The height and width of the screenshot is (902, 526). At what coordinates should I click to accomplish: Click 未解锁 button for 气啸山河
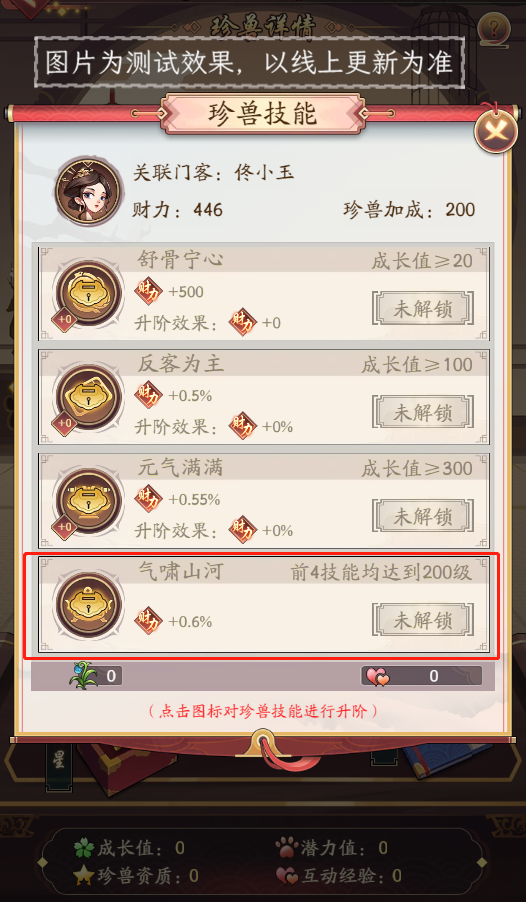[423, 620]
